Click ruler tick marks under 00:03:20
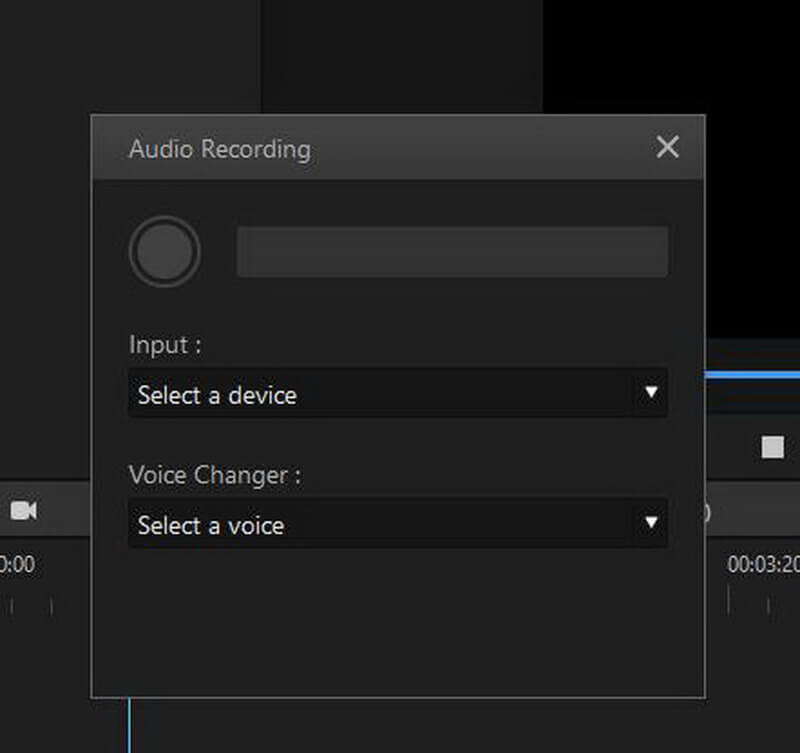 (748, 600)
